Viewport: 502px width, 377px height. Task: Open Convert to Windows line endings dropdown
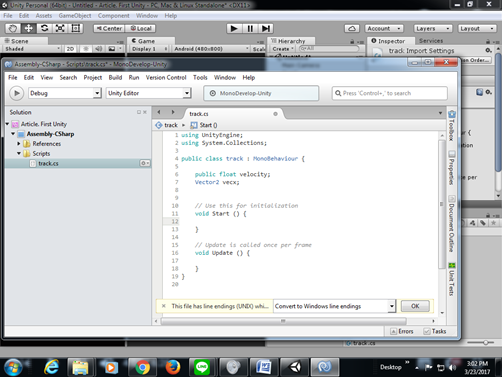(x=334, y=306)
